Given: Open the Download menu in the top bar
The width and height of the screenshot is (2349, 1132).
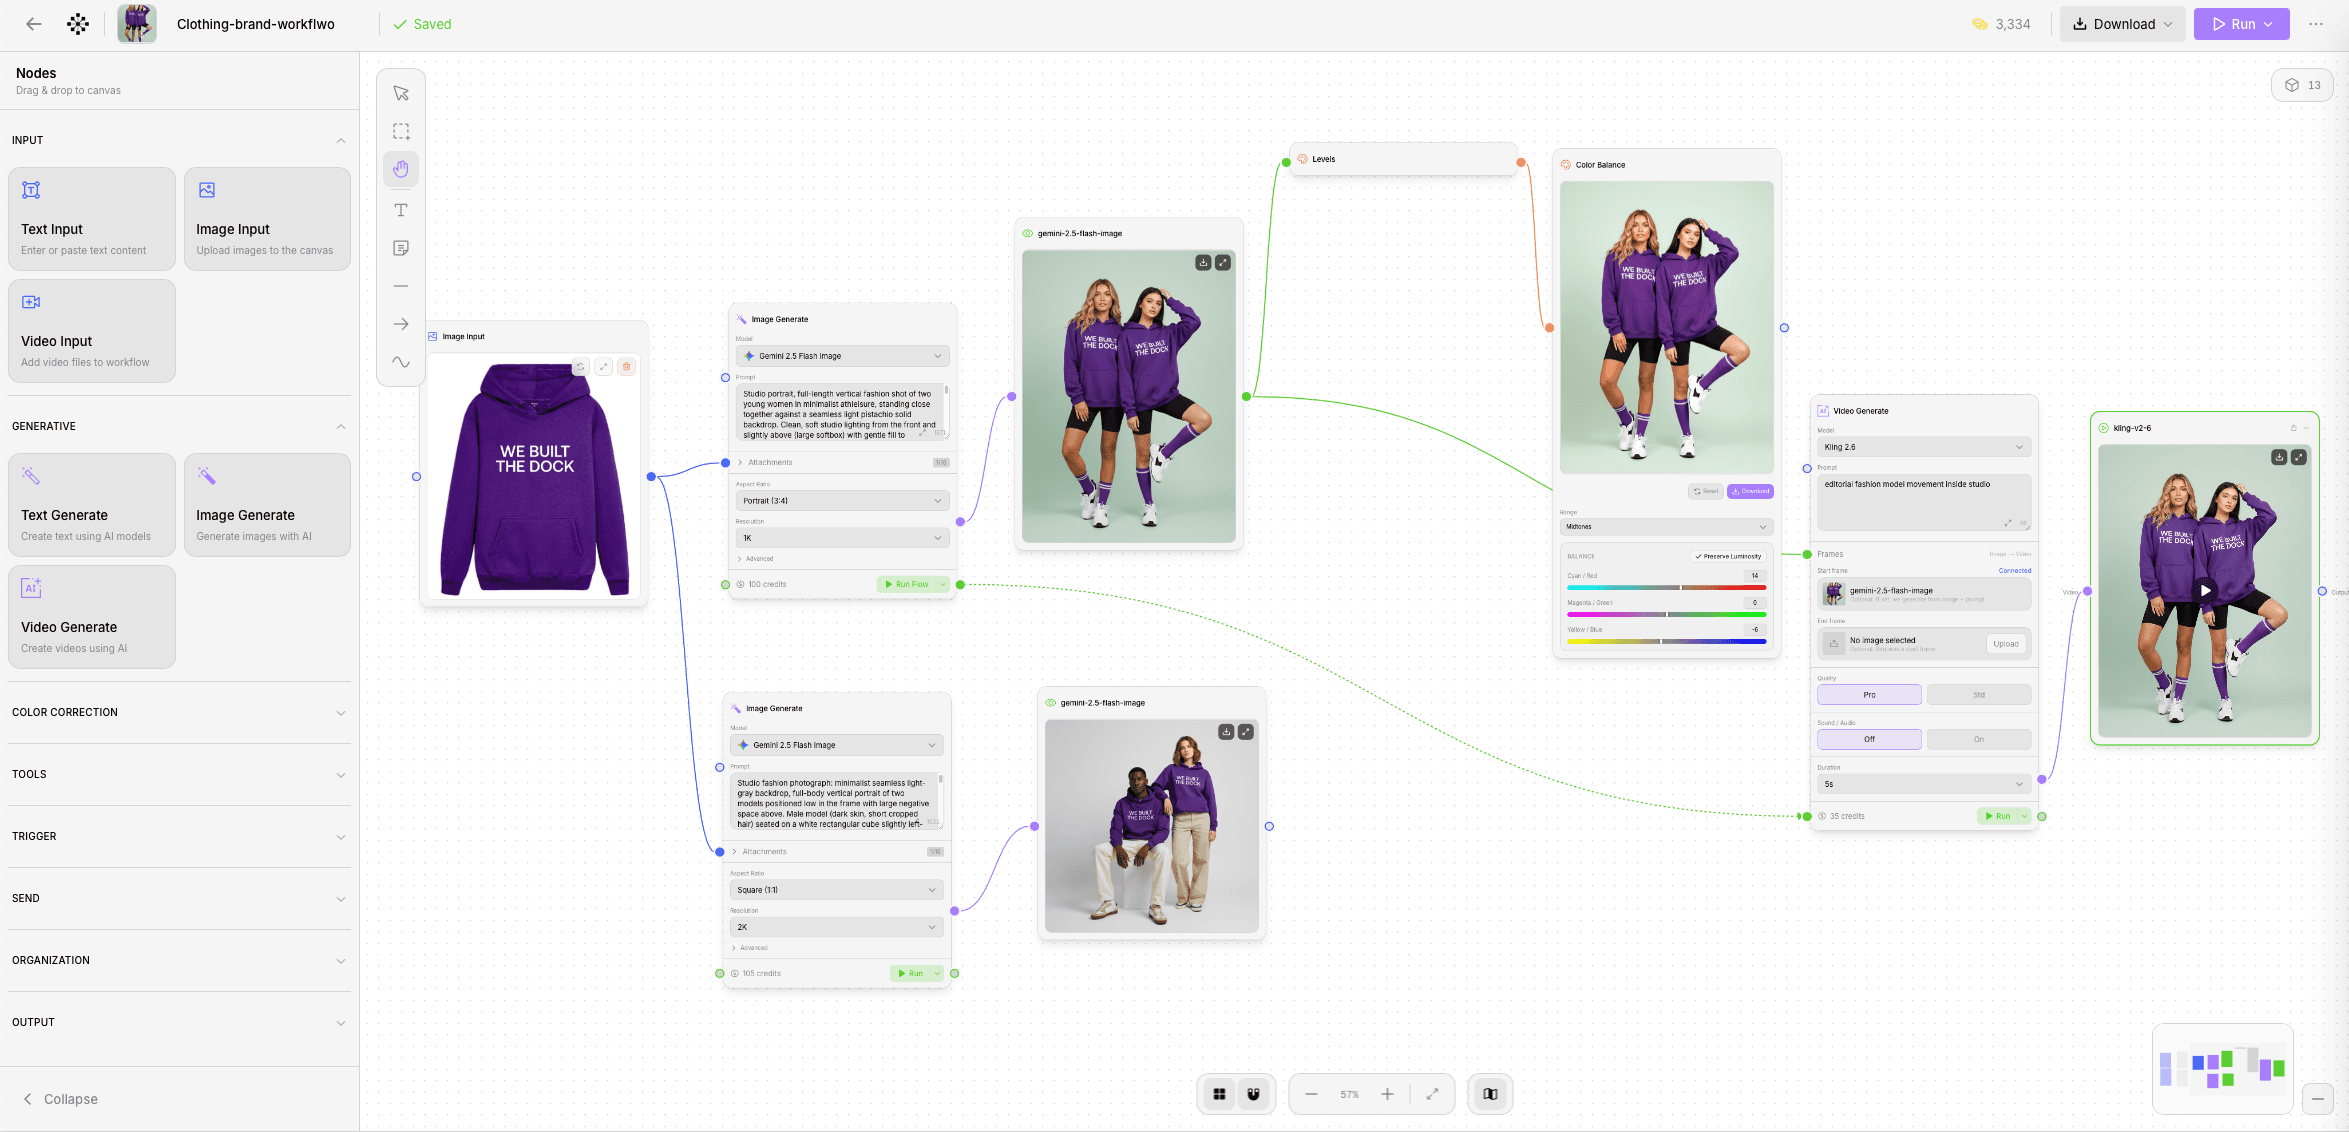Looking at the screenshot, I should pyautogui.click(x=2122, y=23).
